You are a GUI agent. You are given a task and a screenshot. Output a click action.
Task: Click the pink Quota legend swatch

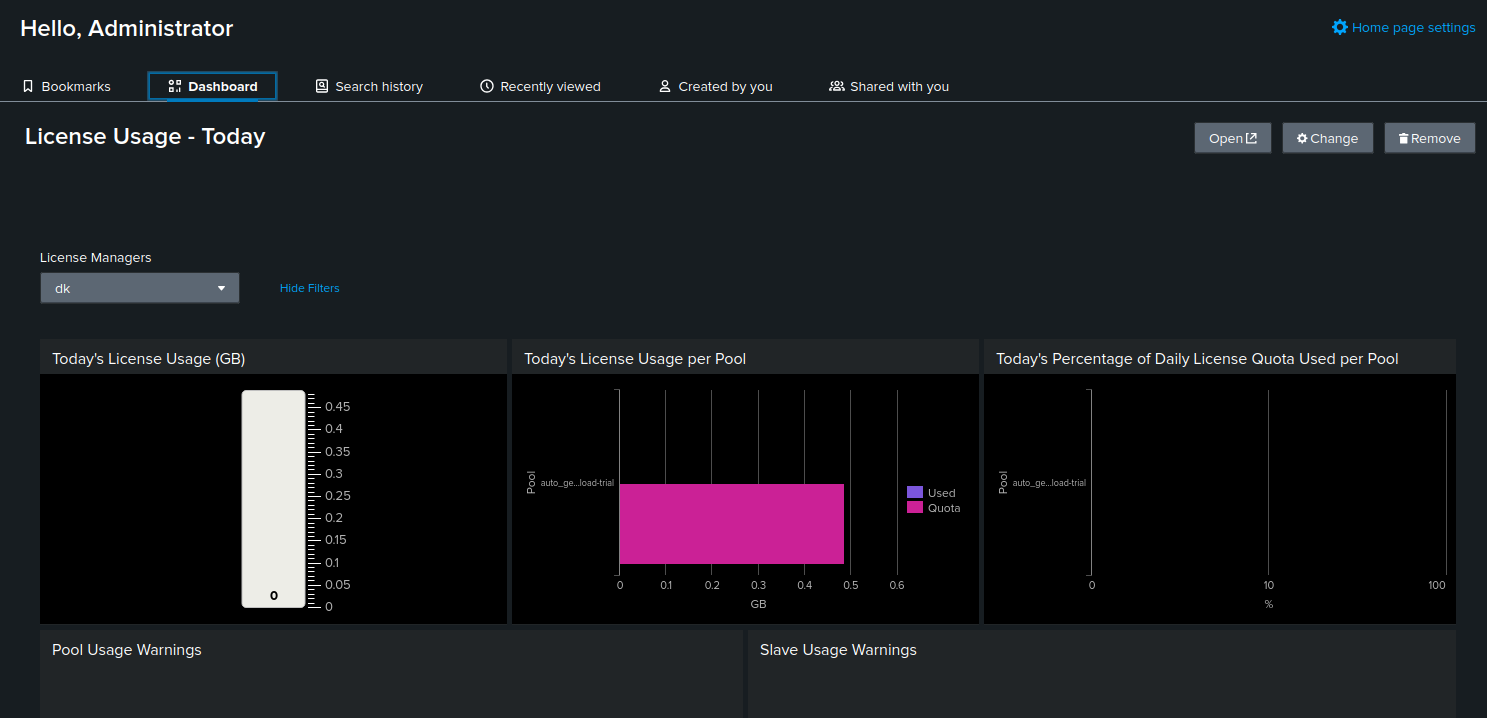pyautogui.click(x=916, y=507)
